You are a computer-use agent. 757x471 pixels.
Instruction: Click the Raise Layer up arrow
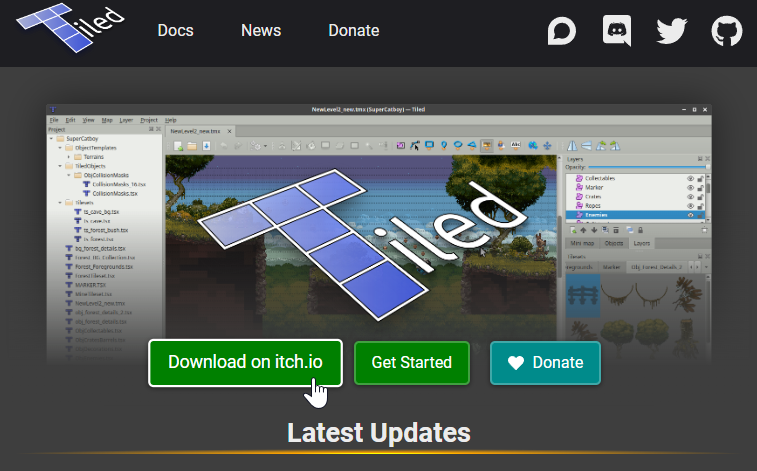pyautogui.click(x=583, y=230)
